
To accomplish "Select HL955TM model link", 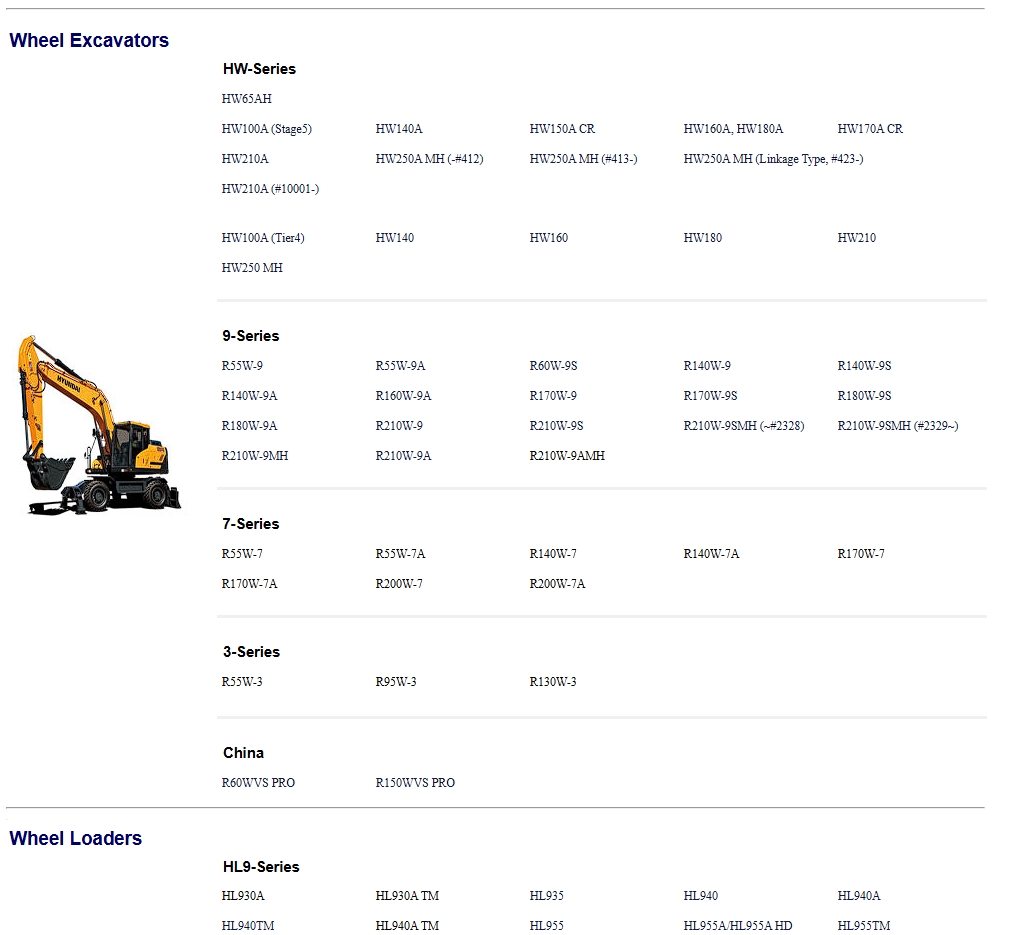I will [864, 926].
